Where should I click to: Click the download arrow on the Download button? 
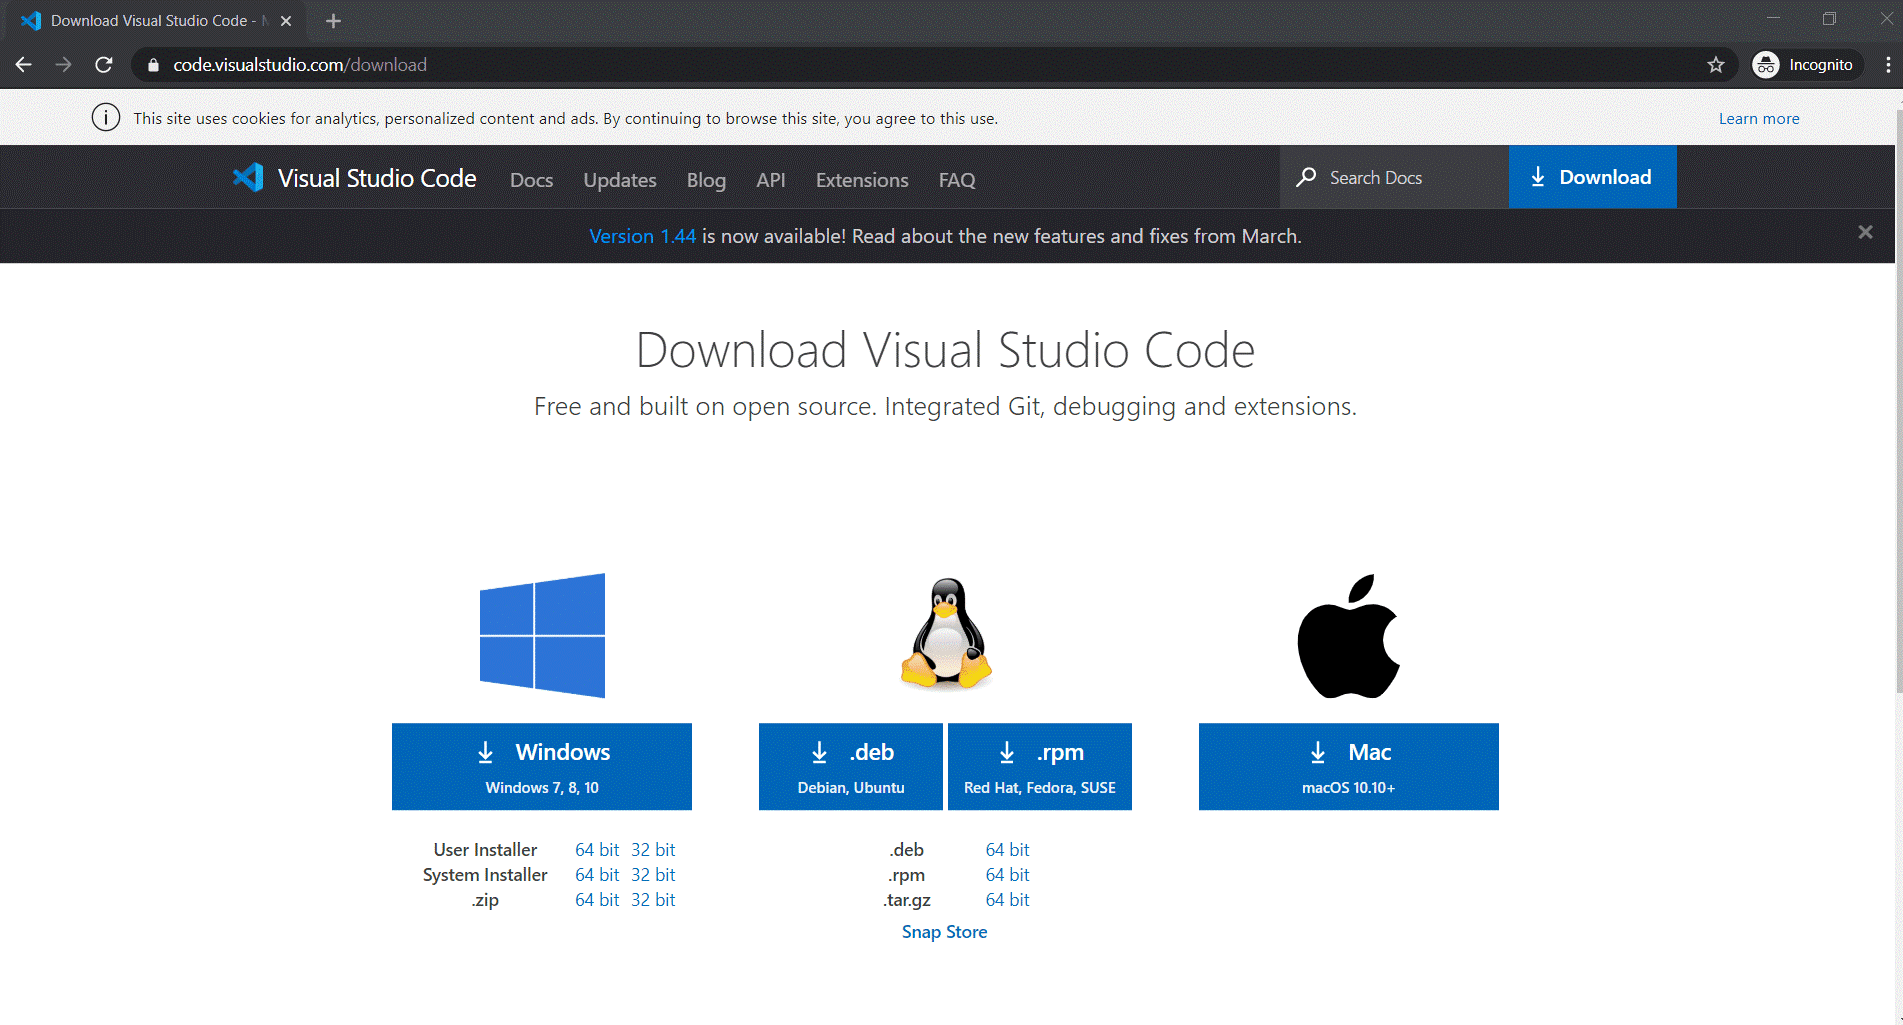[1538, 176]
